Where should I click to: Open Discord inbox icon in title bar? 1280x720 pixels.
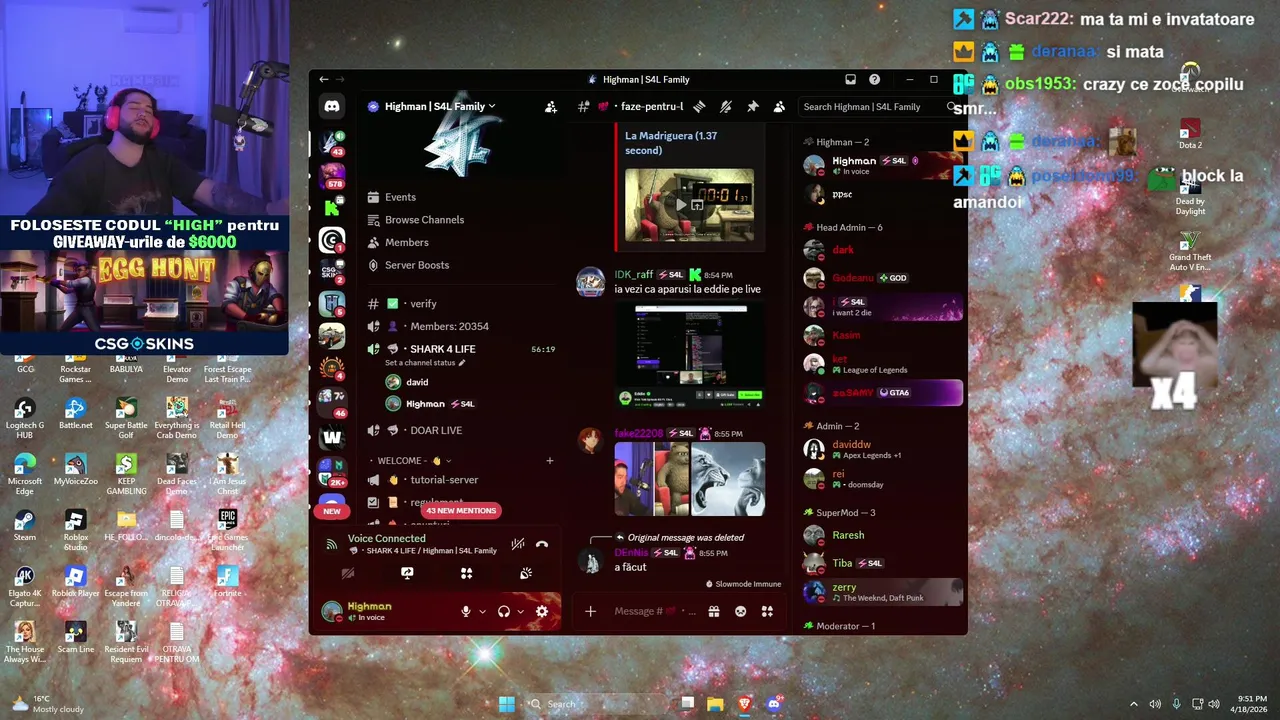pos(850,80)
